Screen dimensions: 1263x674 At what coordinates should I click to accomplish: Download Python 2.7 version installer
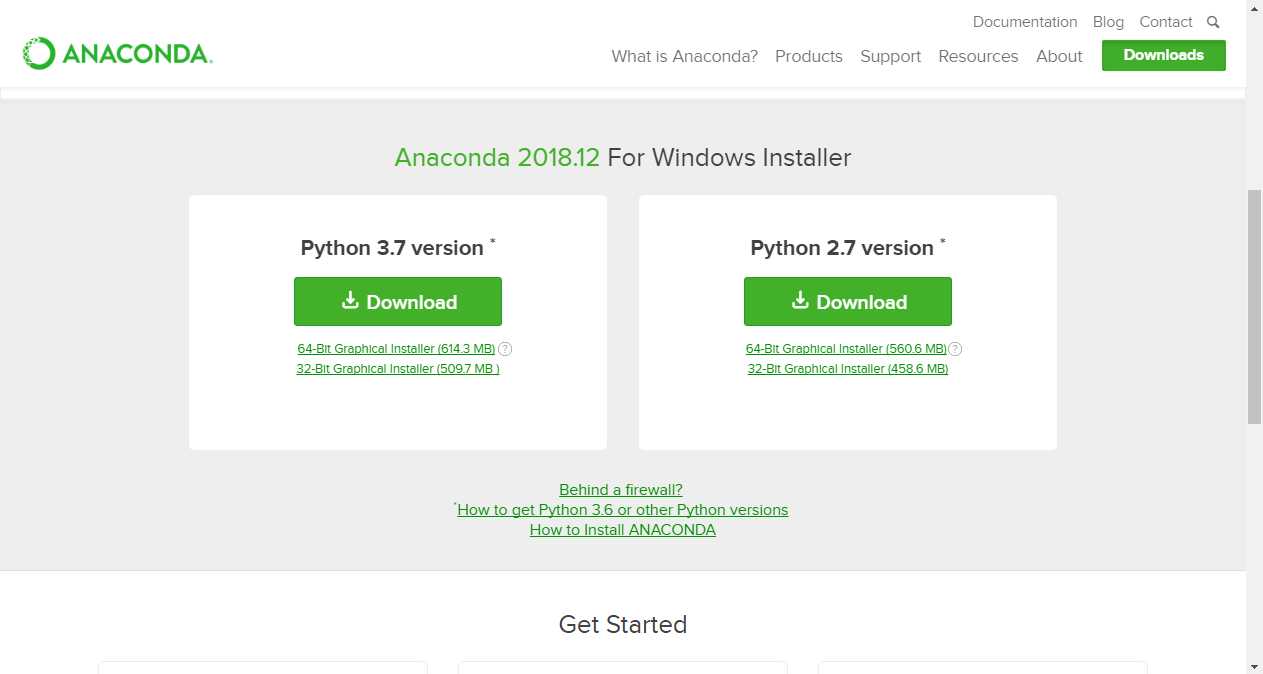click(x=848, y=302)
